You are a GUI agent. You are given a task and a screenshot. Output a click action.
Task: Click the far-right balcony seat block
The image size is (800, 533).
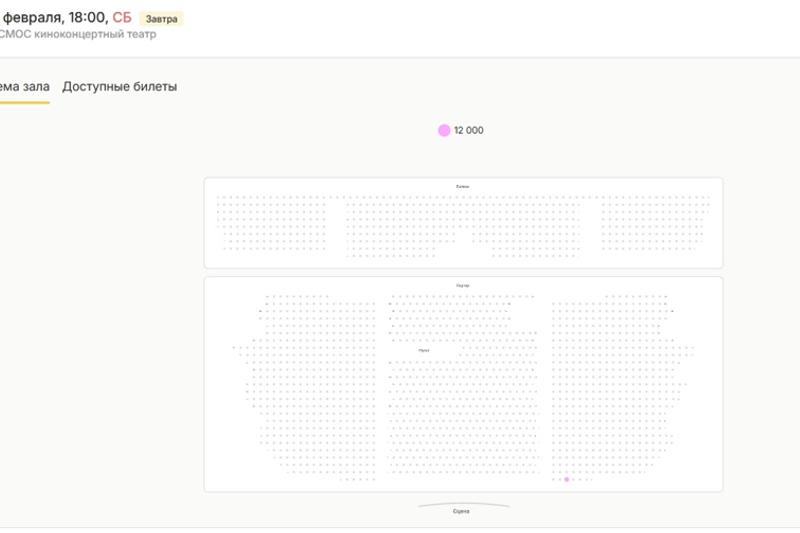(x=654, y=222)
